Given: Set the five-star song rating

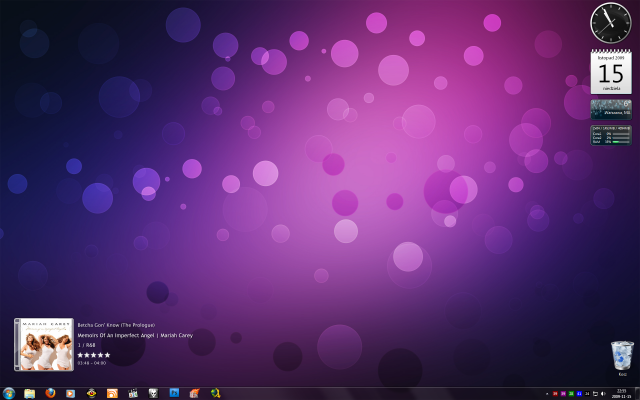Looking at the screenshot, I should click(x=94, y=355).
